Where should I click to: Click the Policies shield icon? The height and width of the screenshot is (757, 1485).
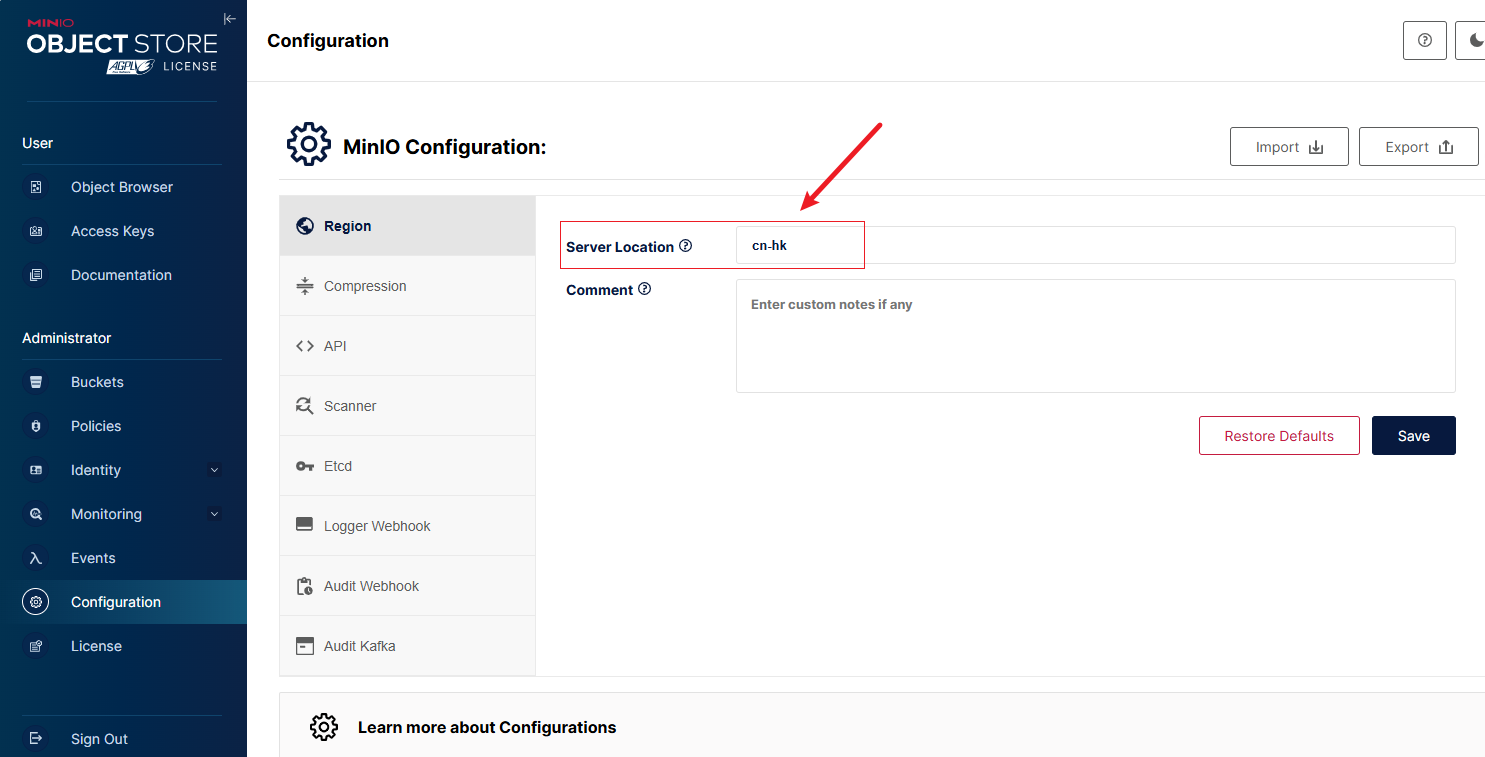[x=36, y=426]
